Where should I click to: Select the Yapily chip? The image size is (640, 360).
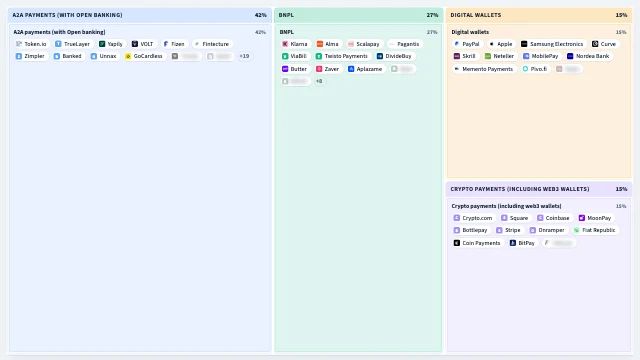111,44
